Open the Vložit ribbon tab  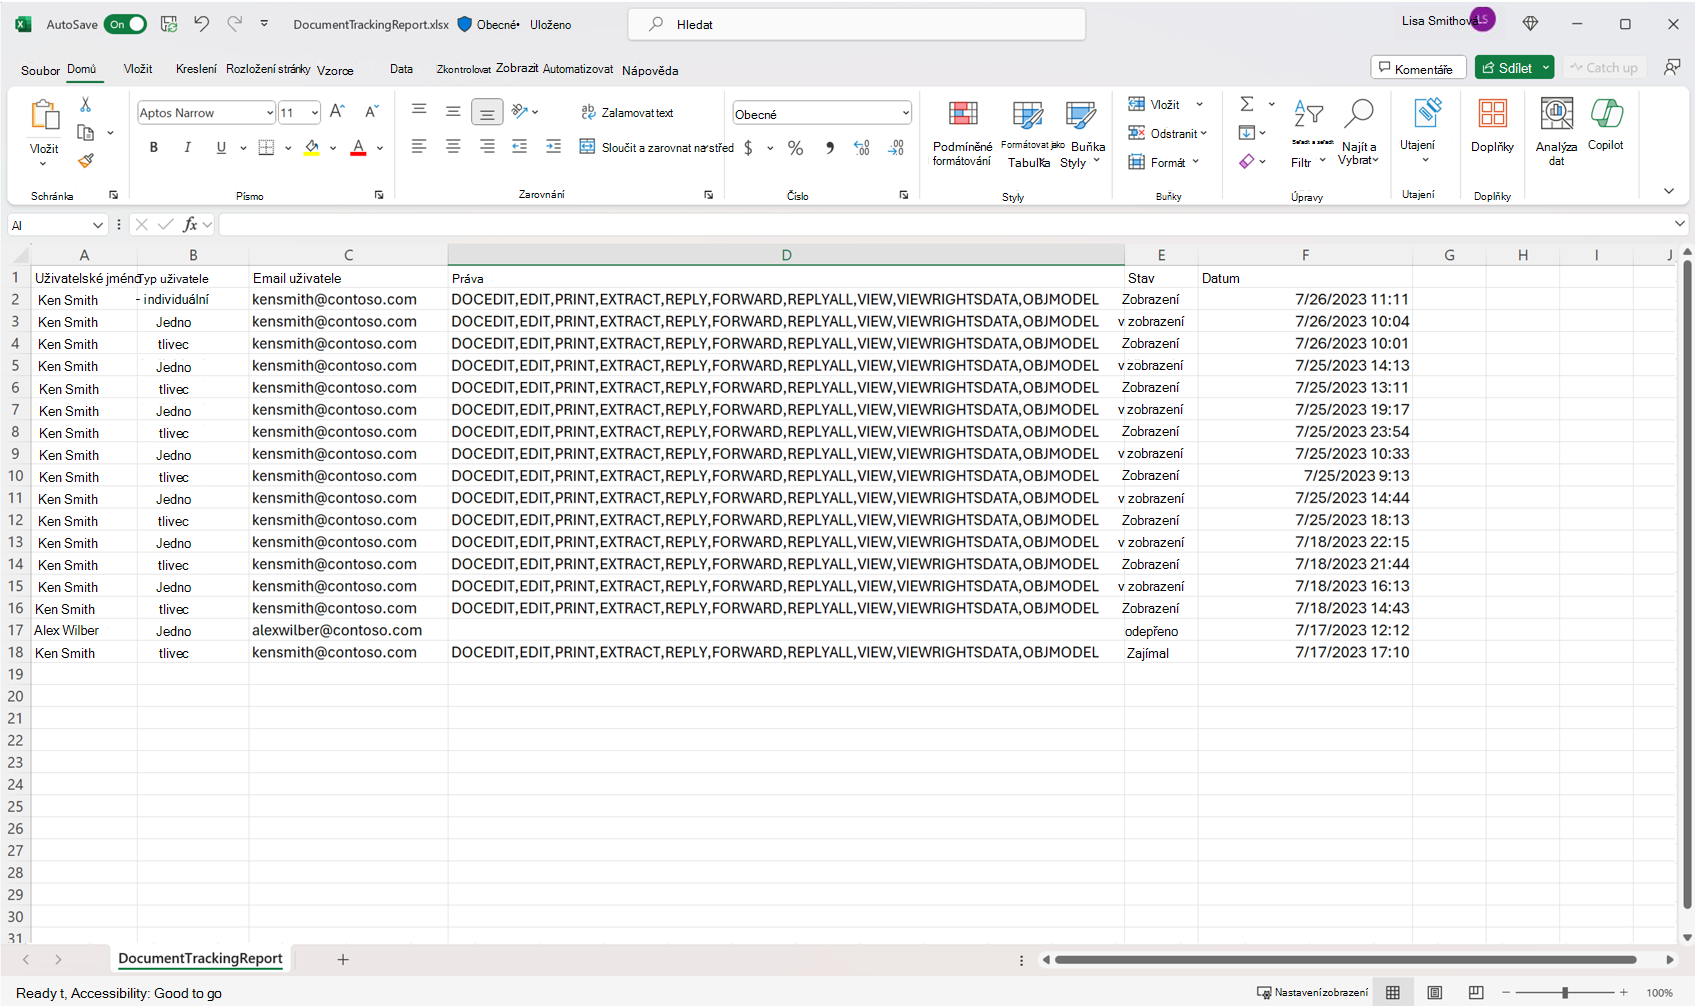[138, 69]
